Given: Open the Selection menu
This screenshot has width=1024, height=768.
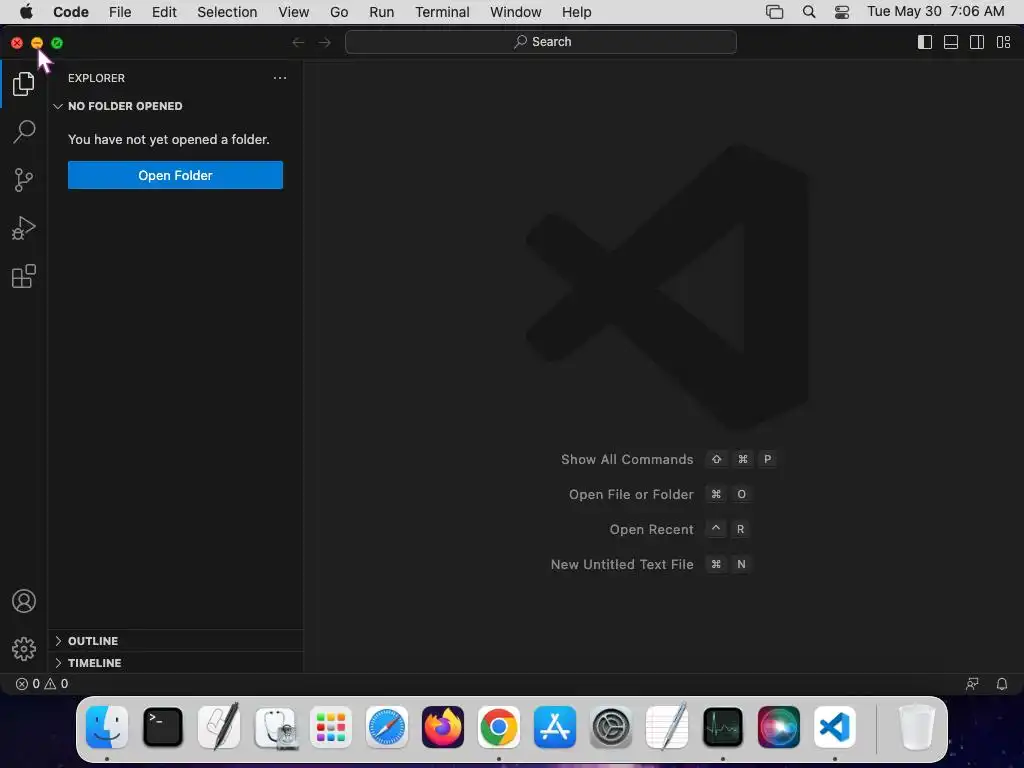Looking at the screenshot, I should pos(227,12).
